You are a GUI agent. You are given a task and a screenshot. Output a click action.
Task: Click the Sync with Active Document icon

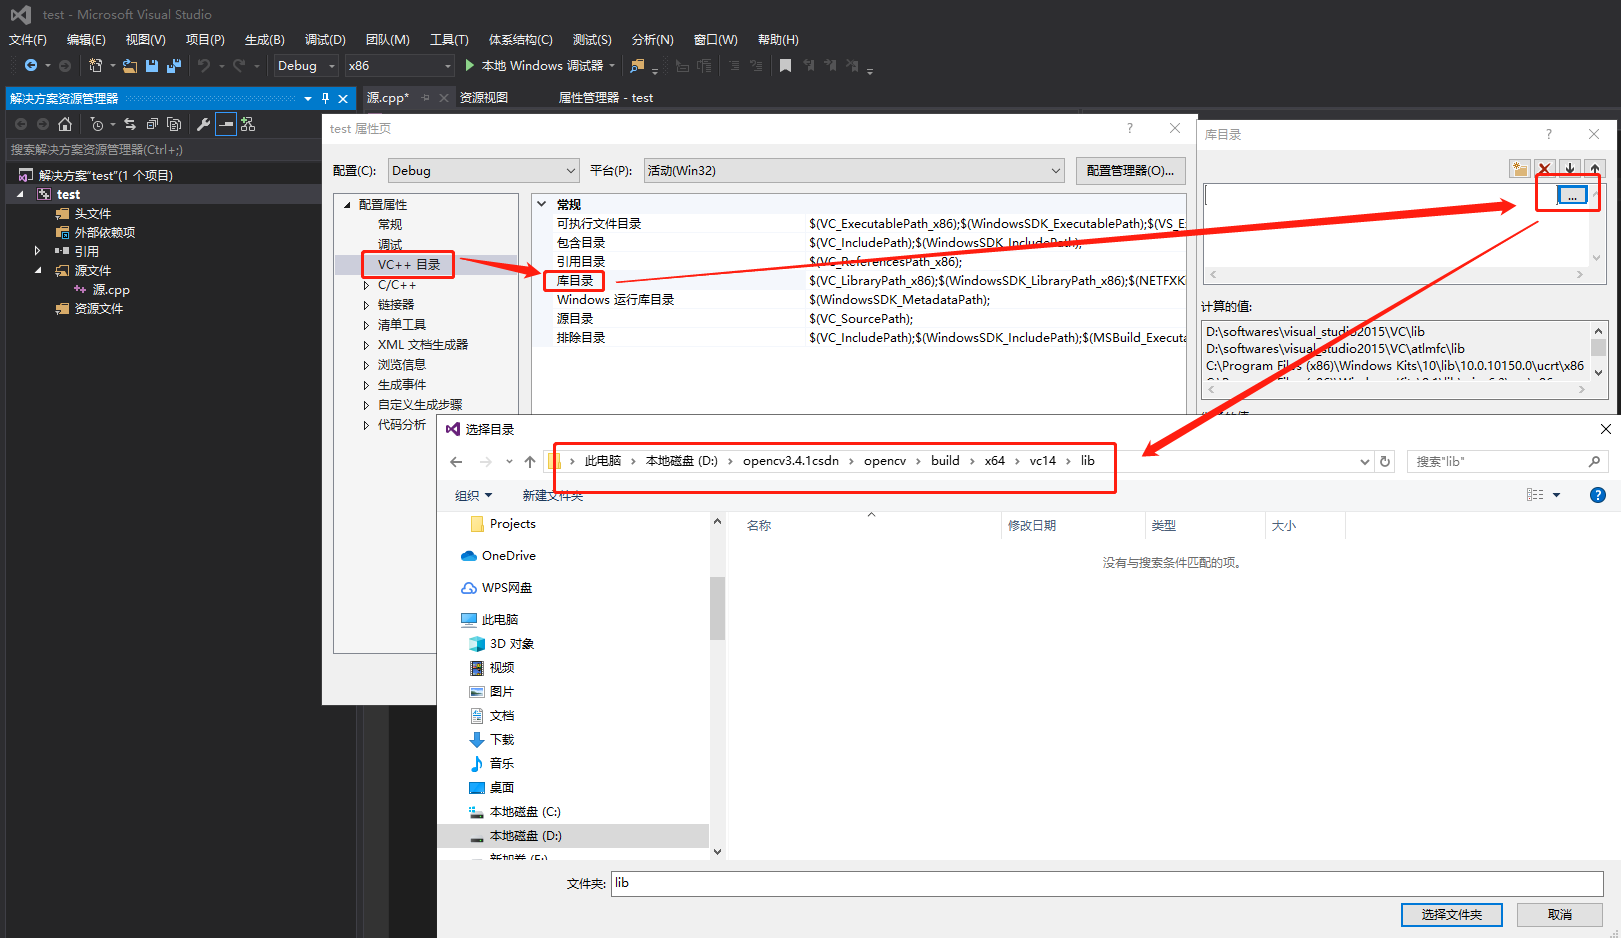point(130,124)
